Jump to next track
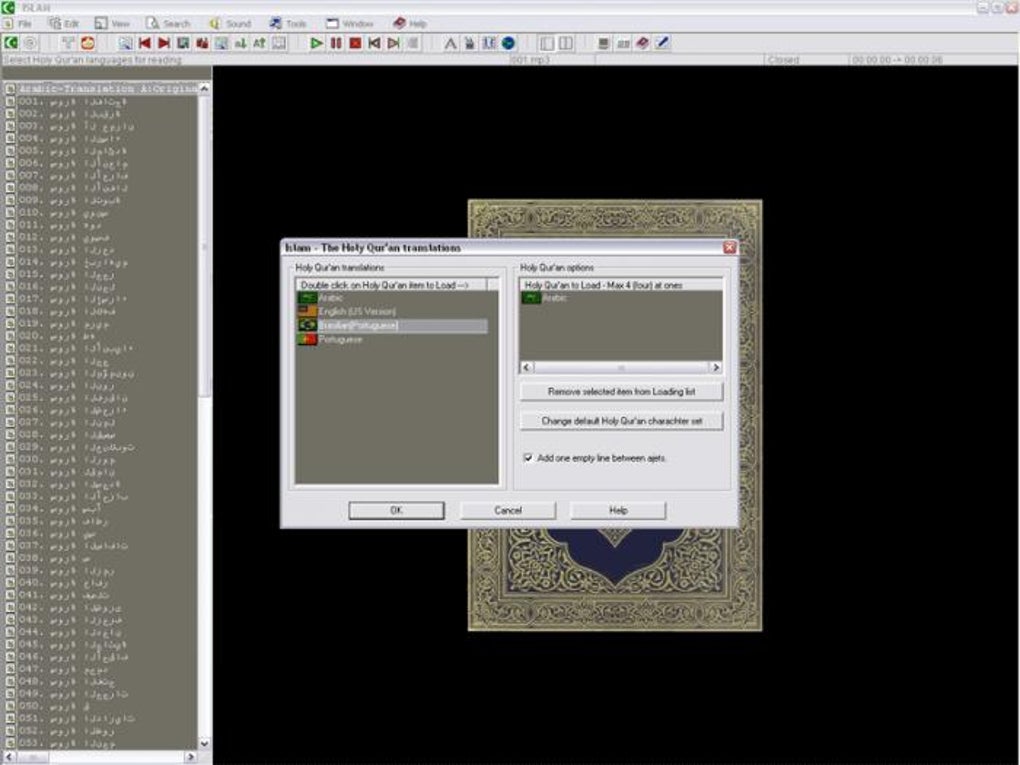Image resolution: width=1020 pixels, height=765 pixels. 393,43
